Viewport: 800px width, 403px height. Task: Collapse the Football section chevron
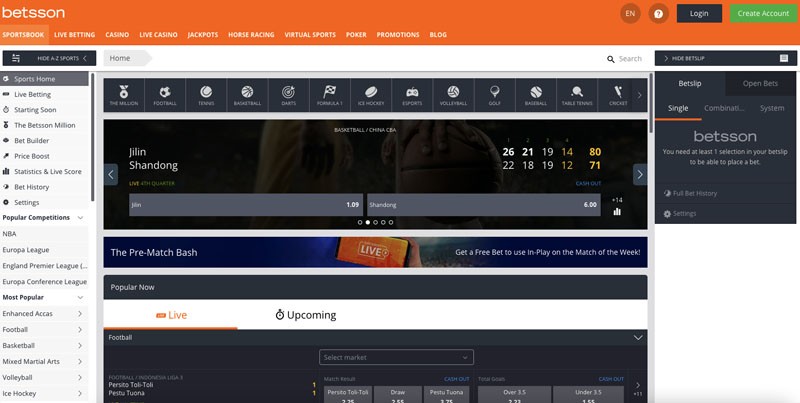(638, 337)
